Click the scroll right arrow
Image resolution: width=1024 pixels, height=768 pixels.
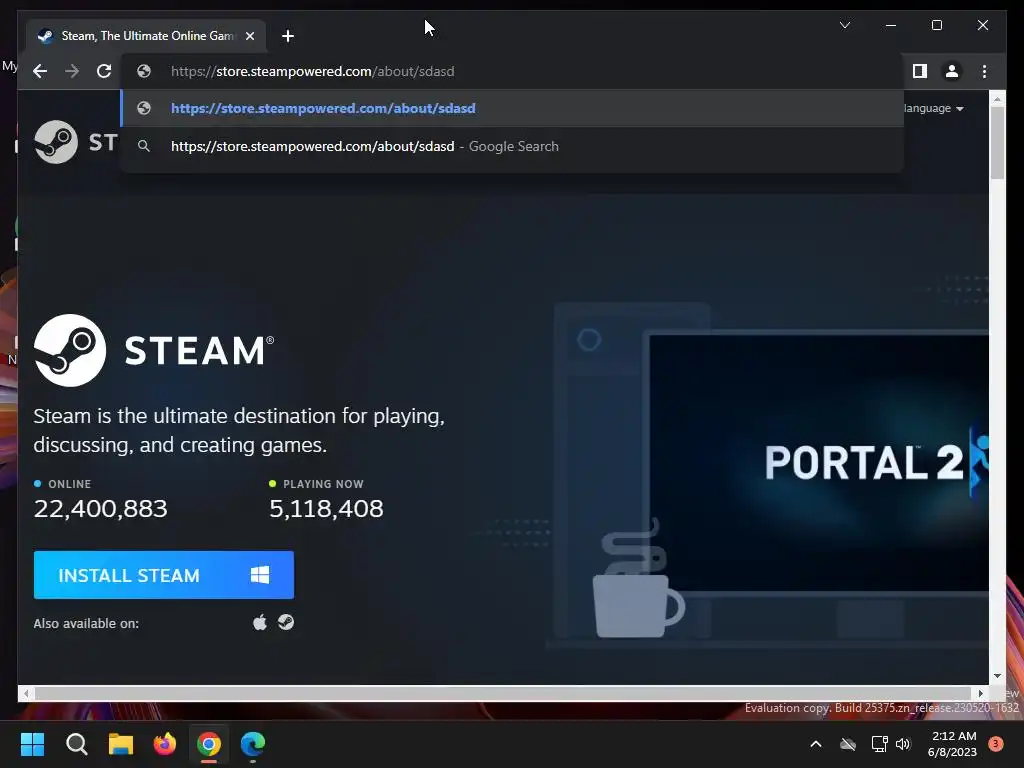pyautogui.click(x=980, y=694)
